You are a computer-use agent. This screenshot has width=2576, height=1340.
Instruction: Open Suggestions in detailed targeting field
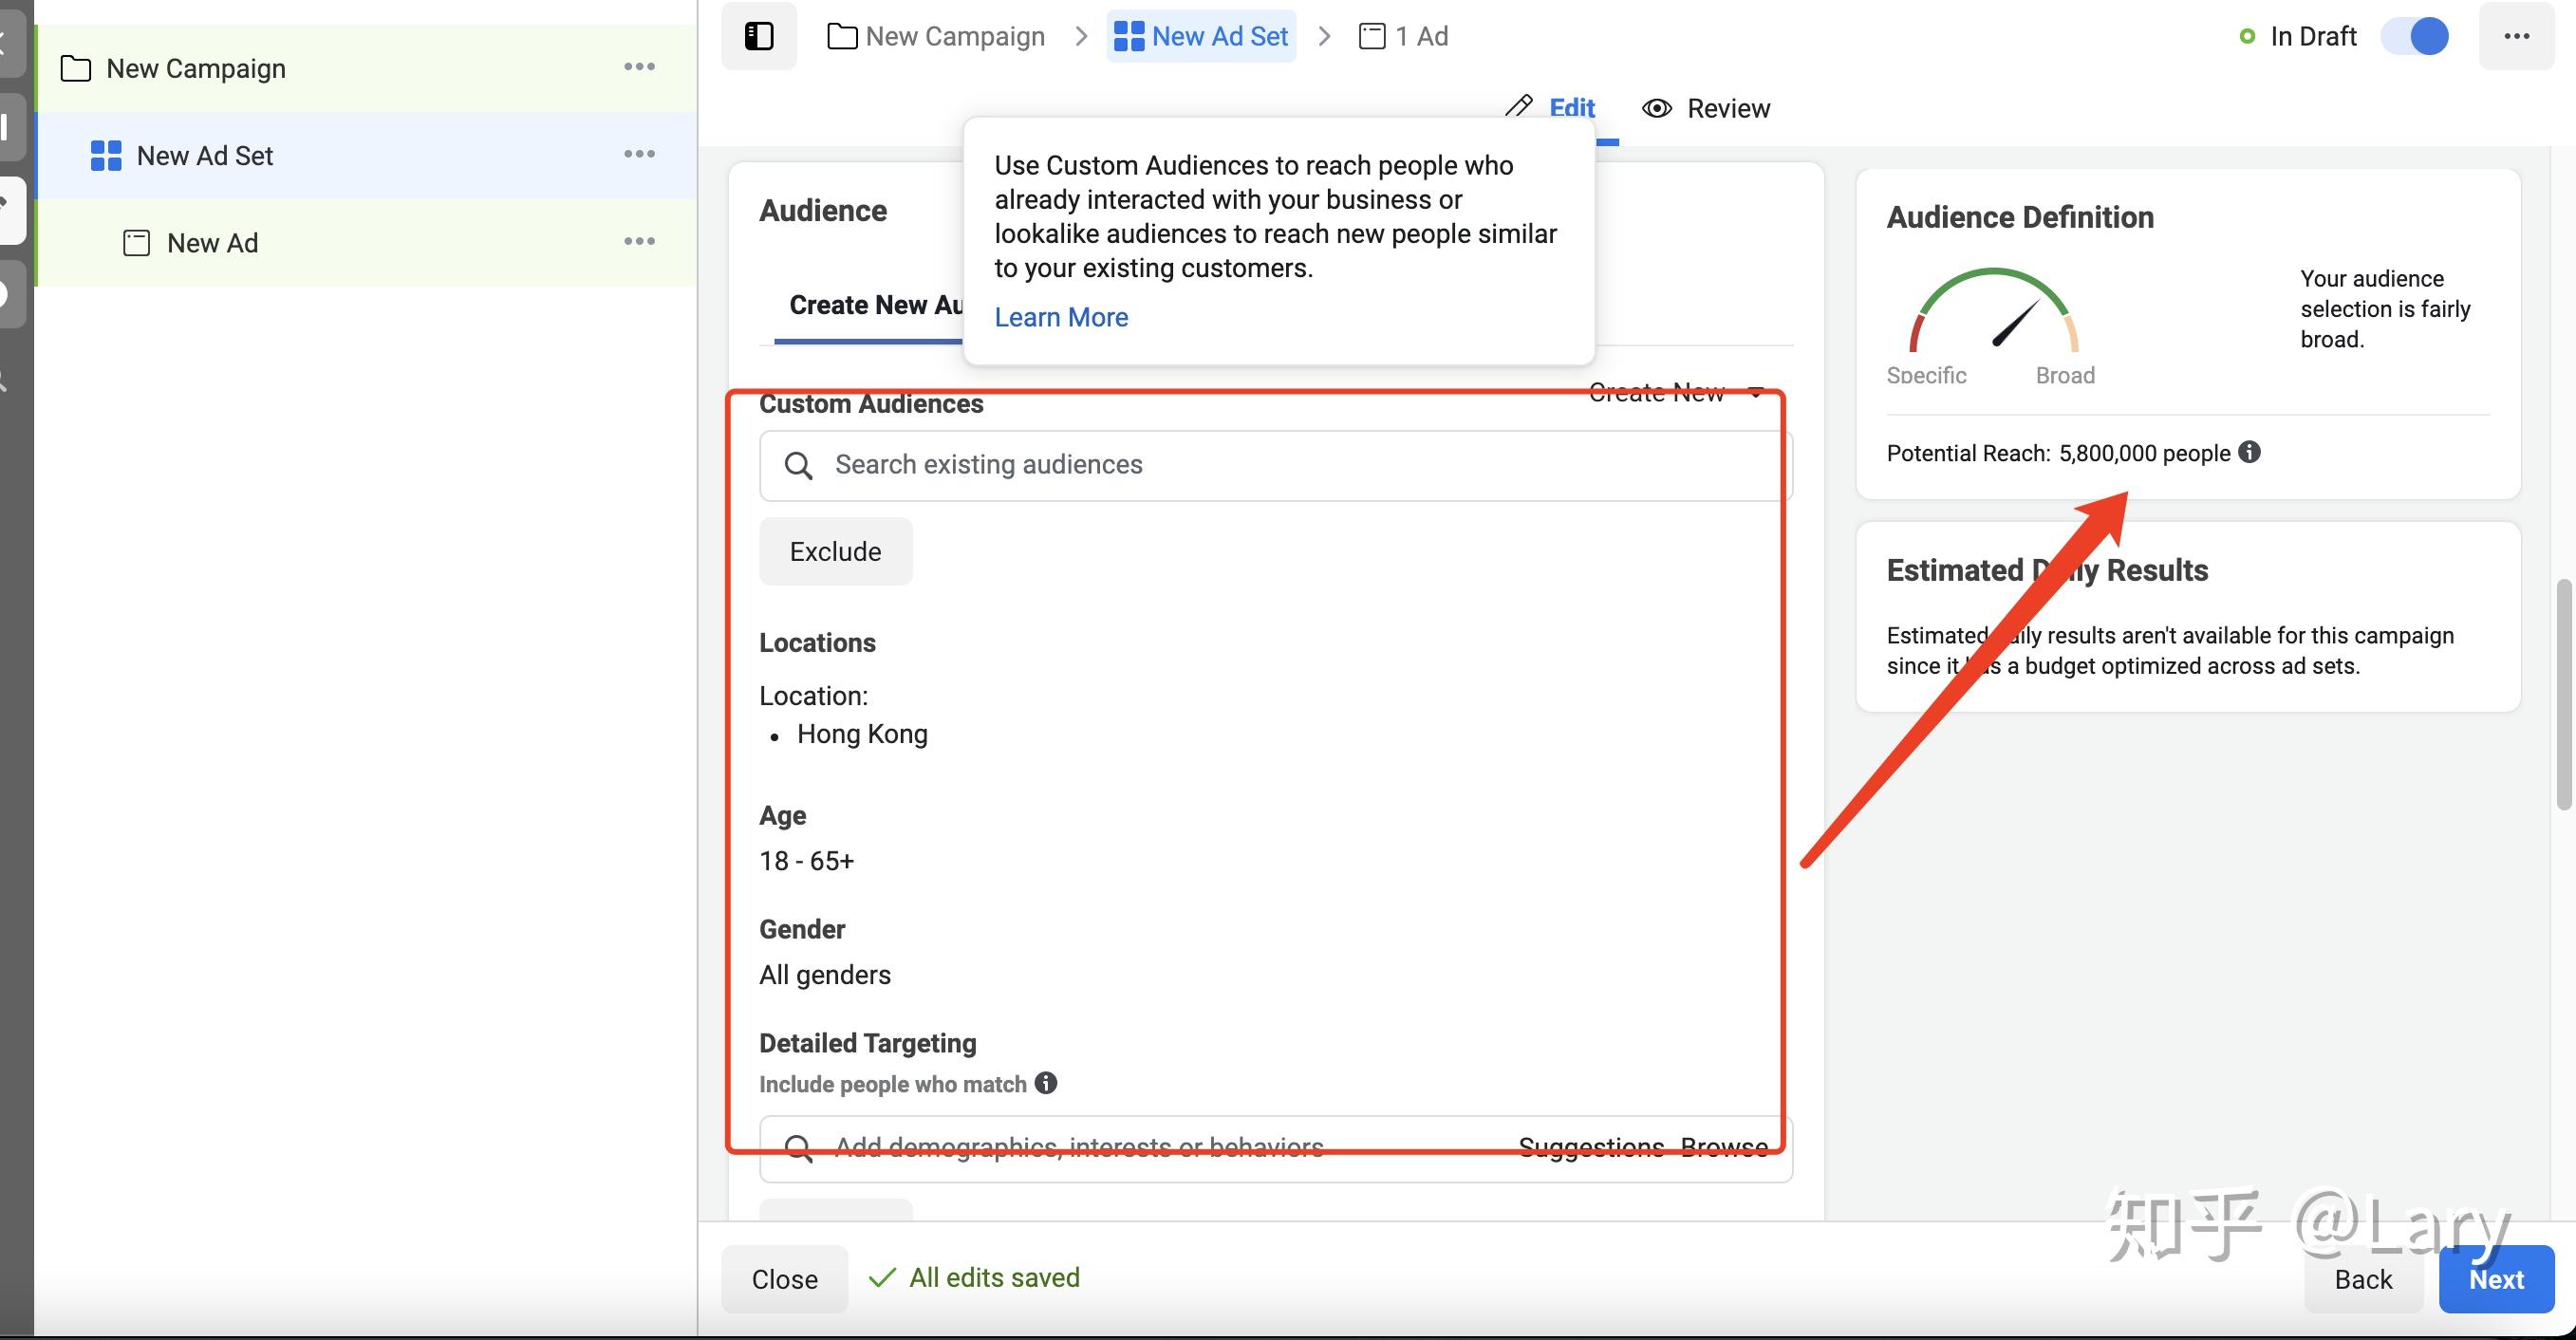coord(1590,1147)
